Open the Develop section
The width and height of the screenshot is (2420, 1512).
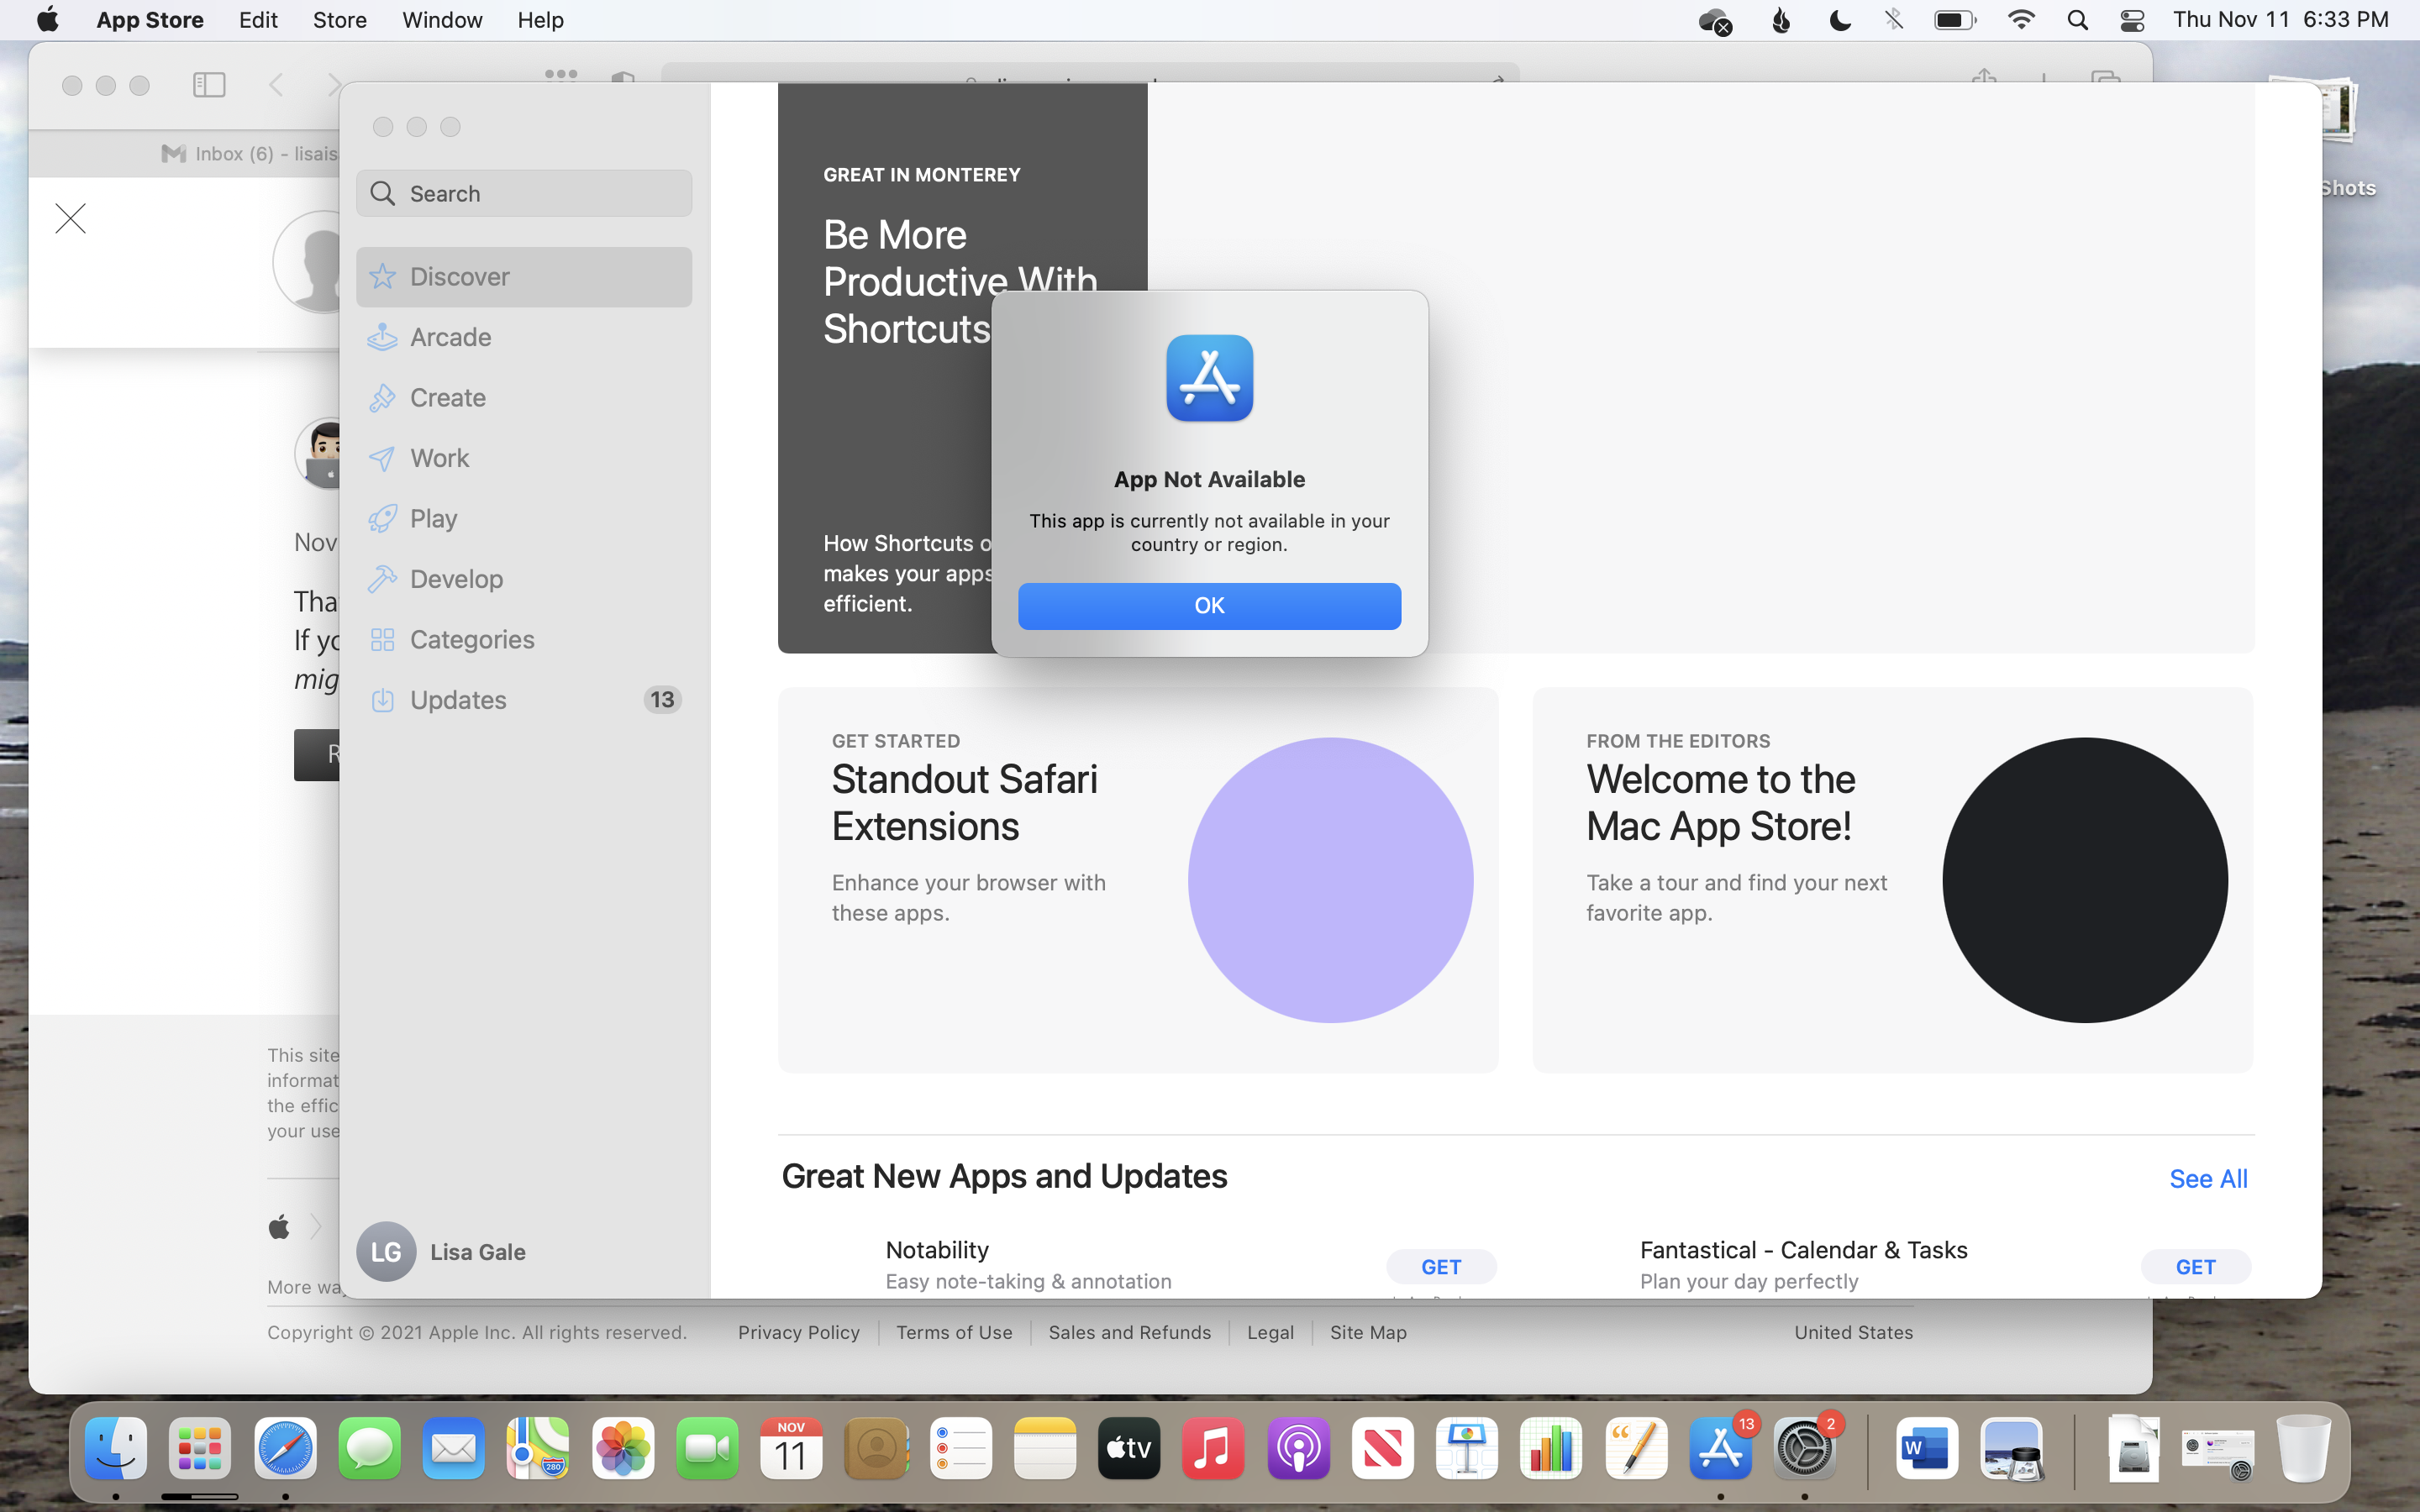[524, 579]
